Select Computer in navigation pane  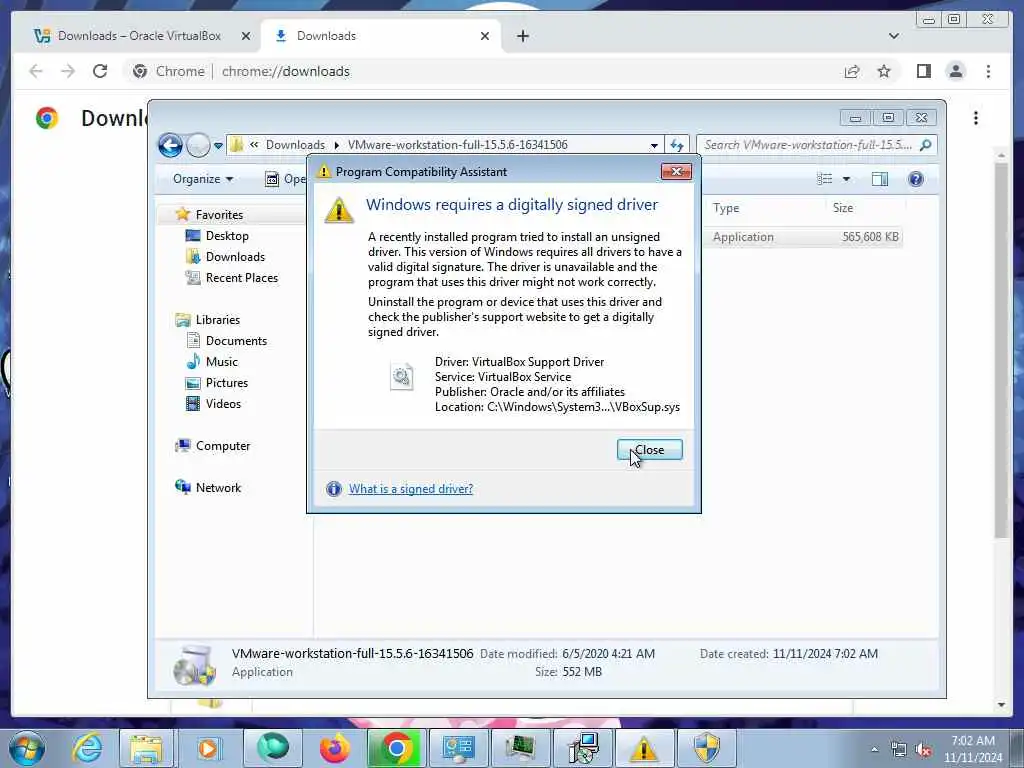click(223, 445)
